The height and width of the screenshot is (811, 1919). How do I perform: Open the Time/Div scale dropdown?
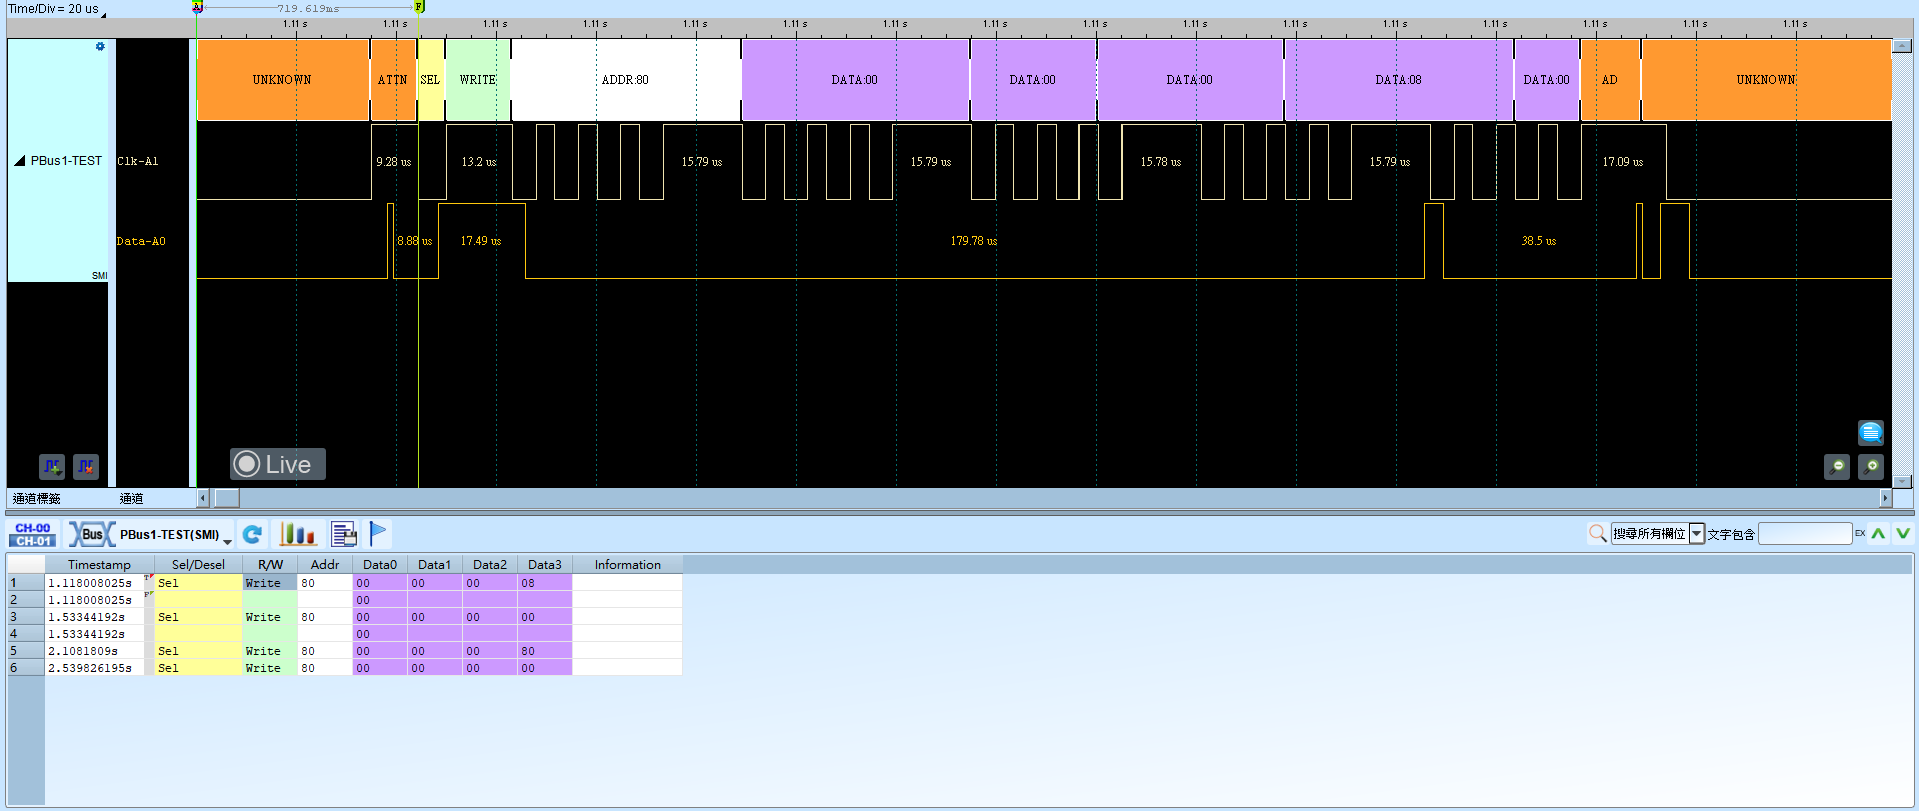[104, 14]
